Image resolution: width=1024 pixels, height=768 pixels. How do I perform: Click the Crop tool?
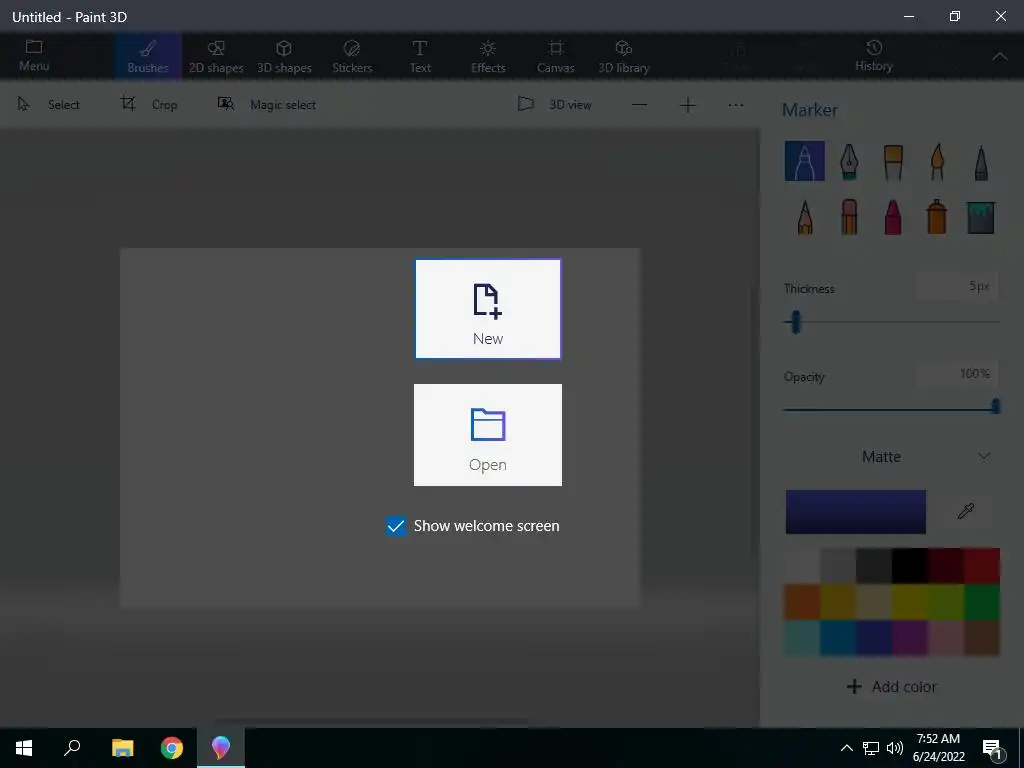[x=149, y=104]
